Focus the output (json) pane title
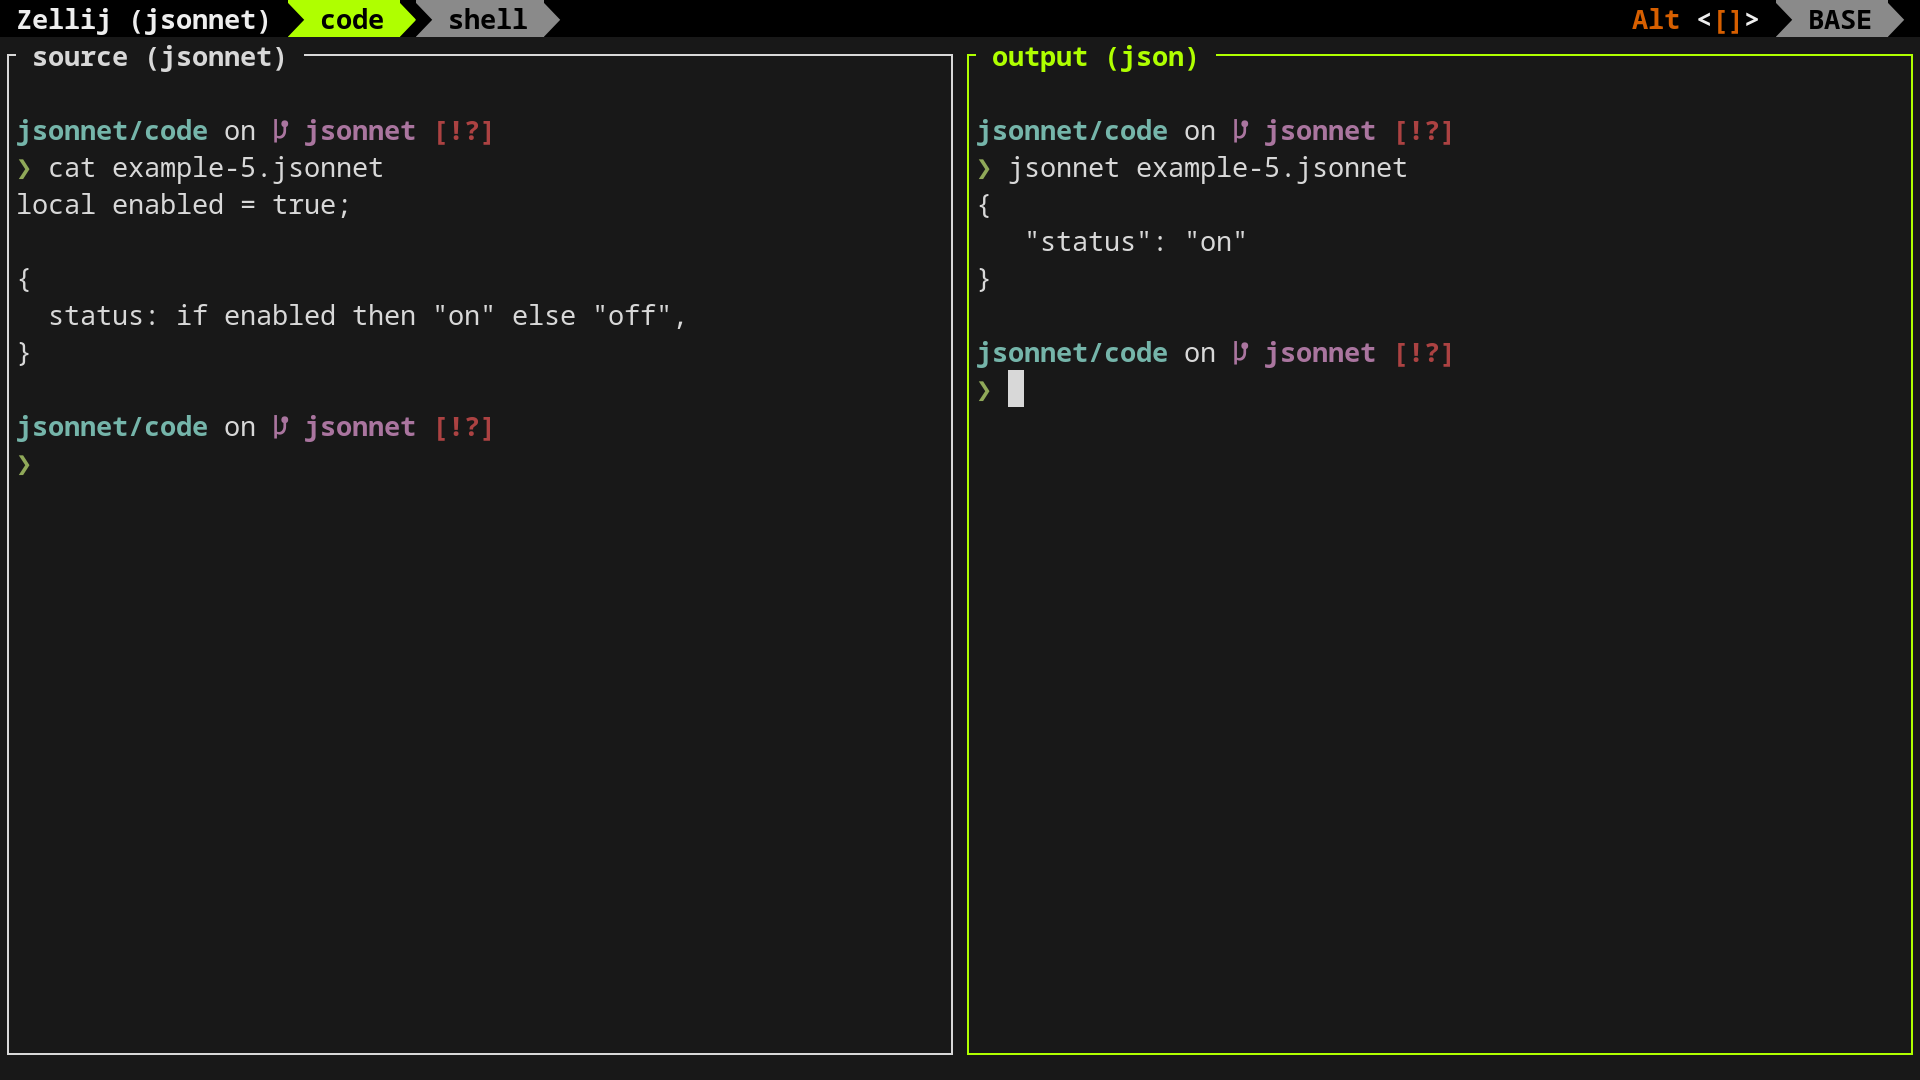The height and width of the screenshot is (1080, 1920). coord(1095,57)
